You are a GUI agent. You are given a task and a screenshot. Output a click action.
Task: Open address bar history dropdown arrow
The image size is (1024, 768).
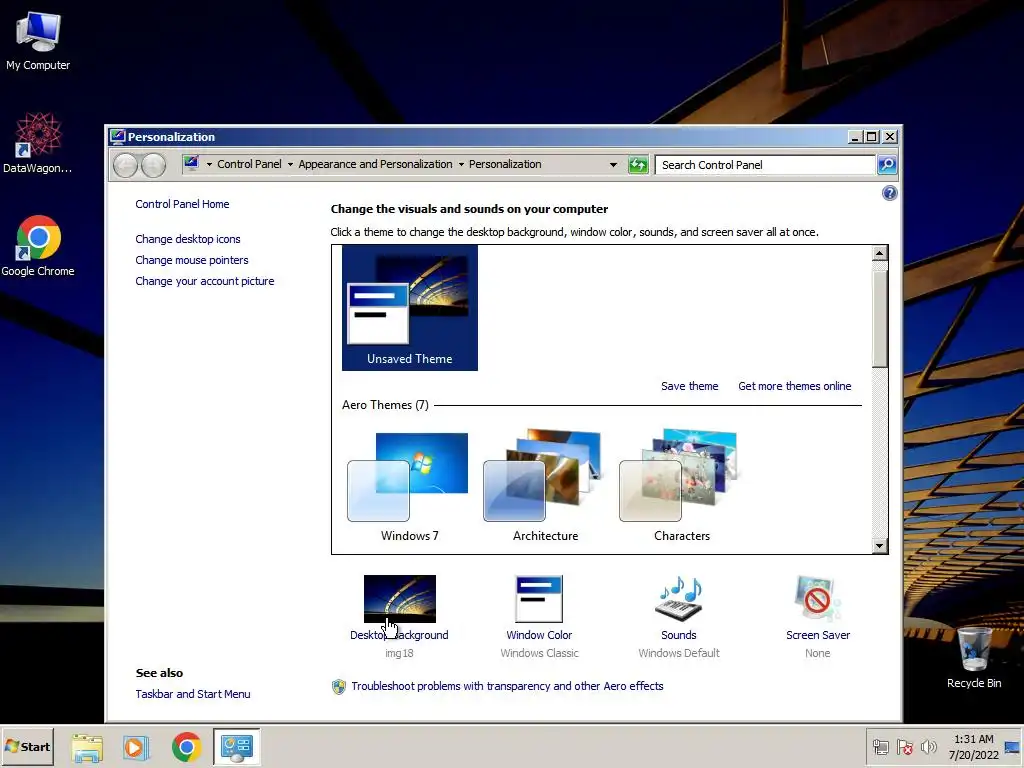[613, 165]
